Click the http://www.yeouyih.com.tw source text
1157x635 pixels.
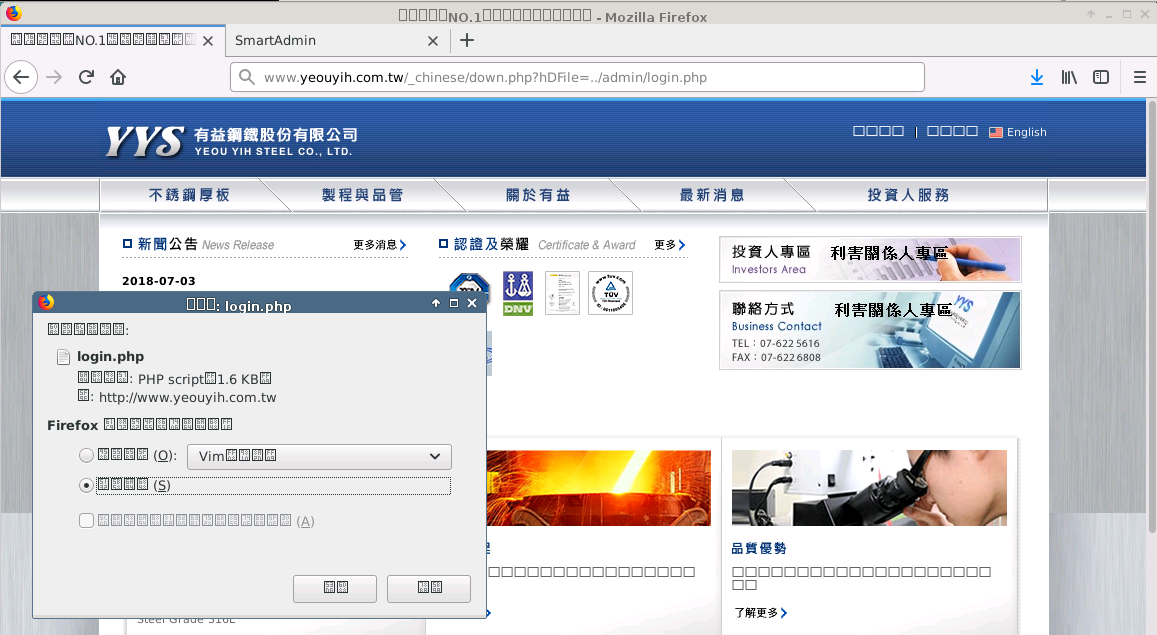click(x=187, y=398)
